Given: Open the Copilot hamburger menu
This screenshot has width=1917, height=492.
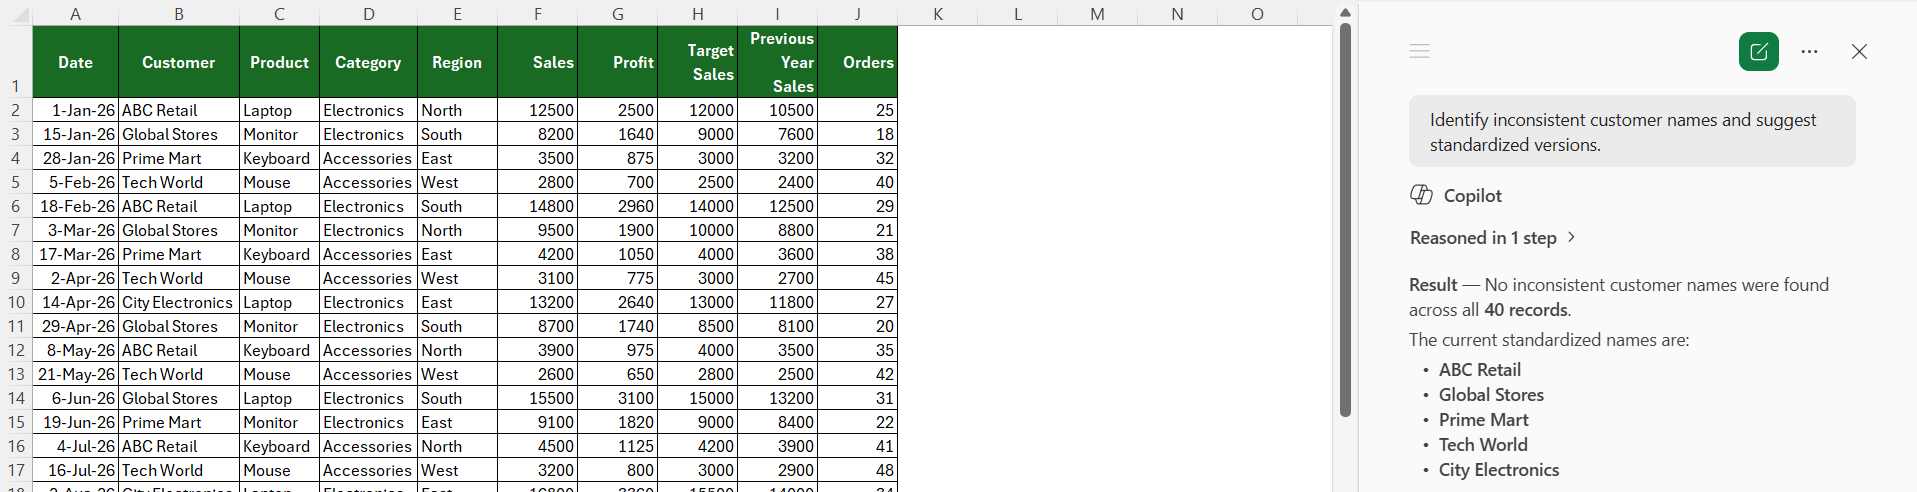Looking at the screenshot, I should coord(1419,51).
